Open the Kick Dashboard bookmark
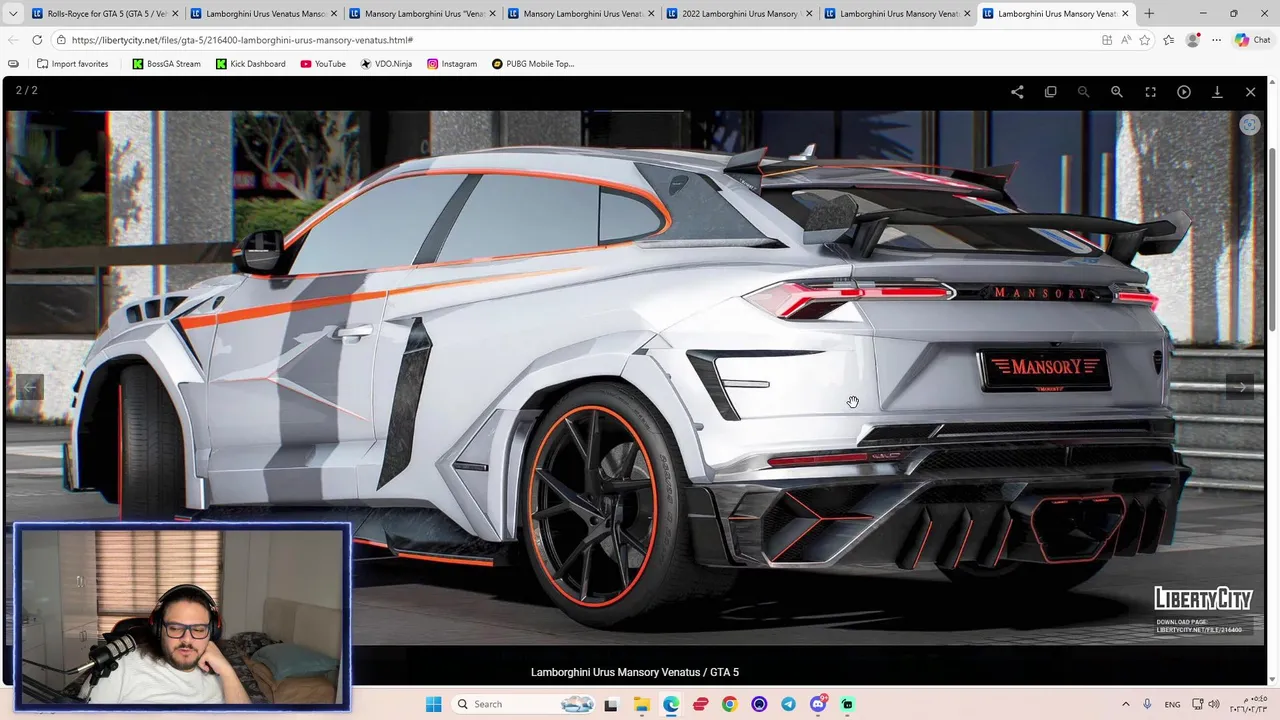 point(250,64)
